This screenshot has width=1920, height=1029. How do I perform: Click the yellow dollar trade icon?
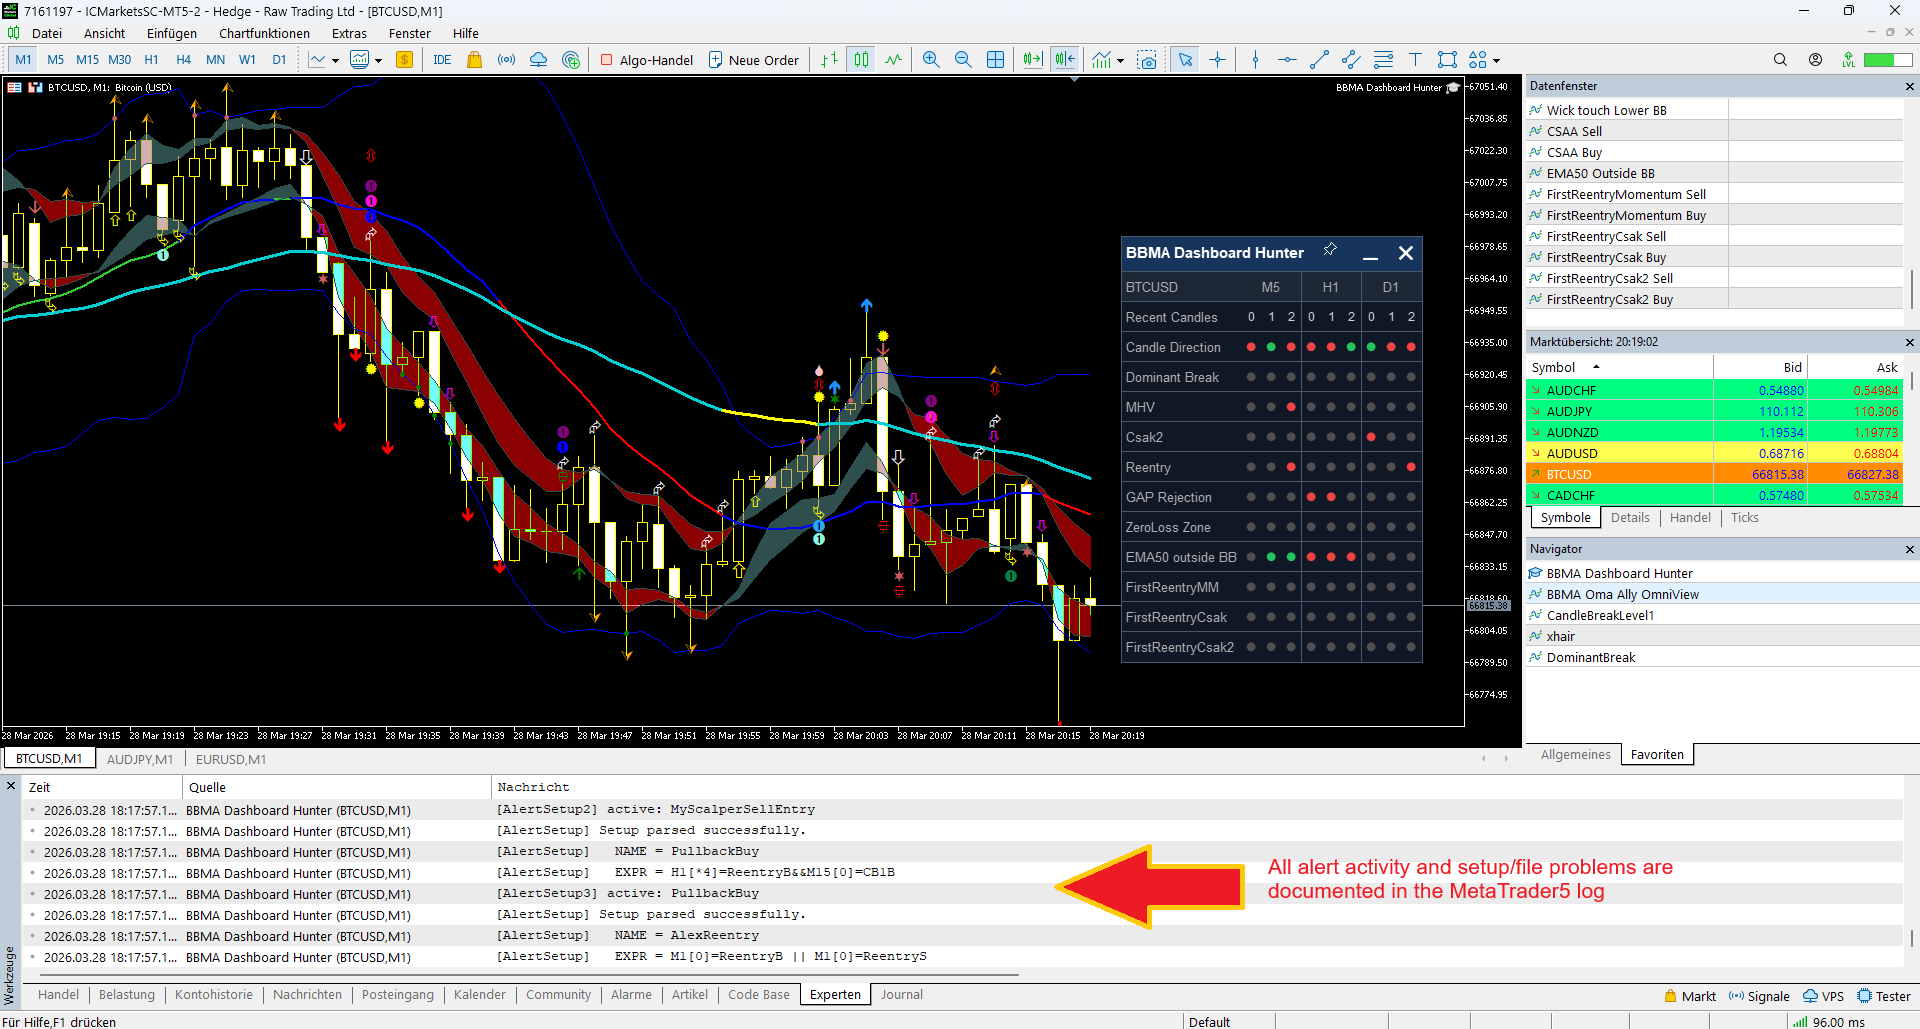405,60
